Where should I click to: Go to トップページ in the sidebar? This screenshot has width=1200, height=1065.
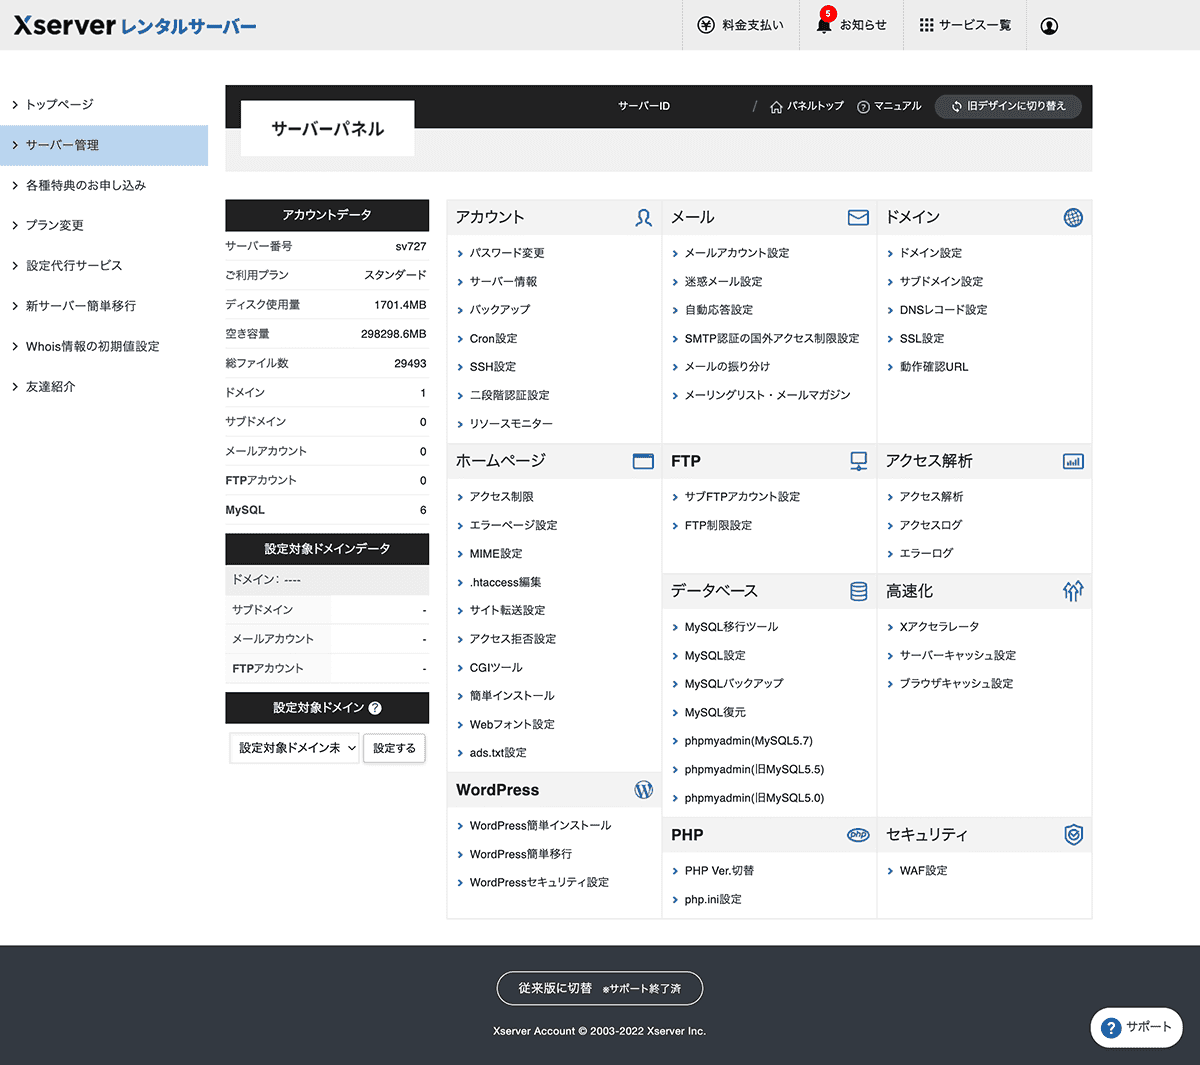tap(59, 104)
